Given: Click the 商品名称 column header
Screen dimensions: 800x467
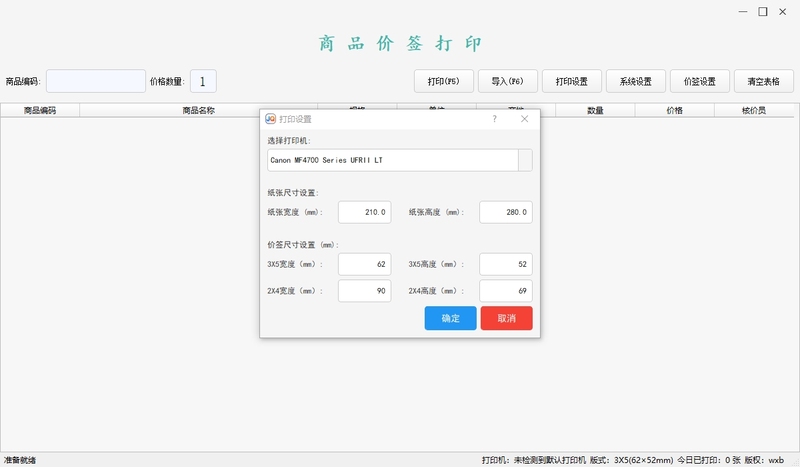Looking at the screenshot, I should [198, 110].
